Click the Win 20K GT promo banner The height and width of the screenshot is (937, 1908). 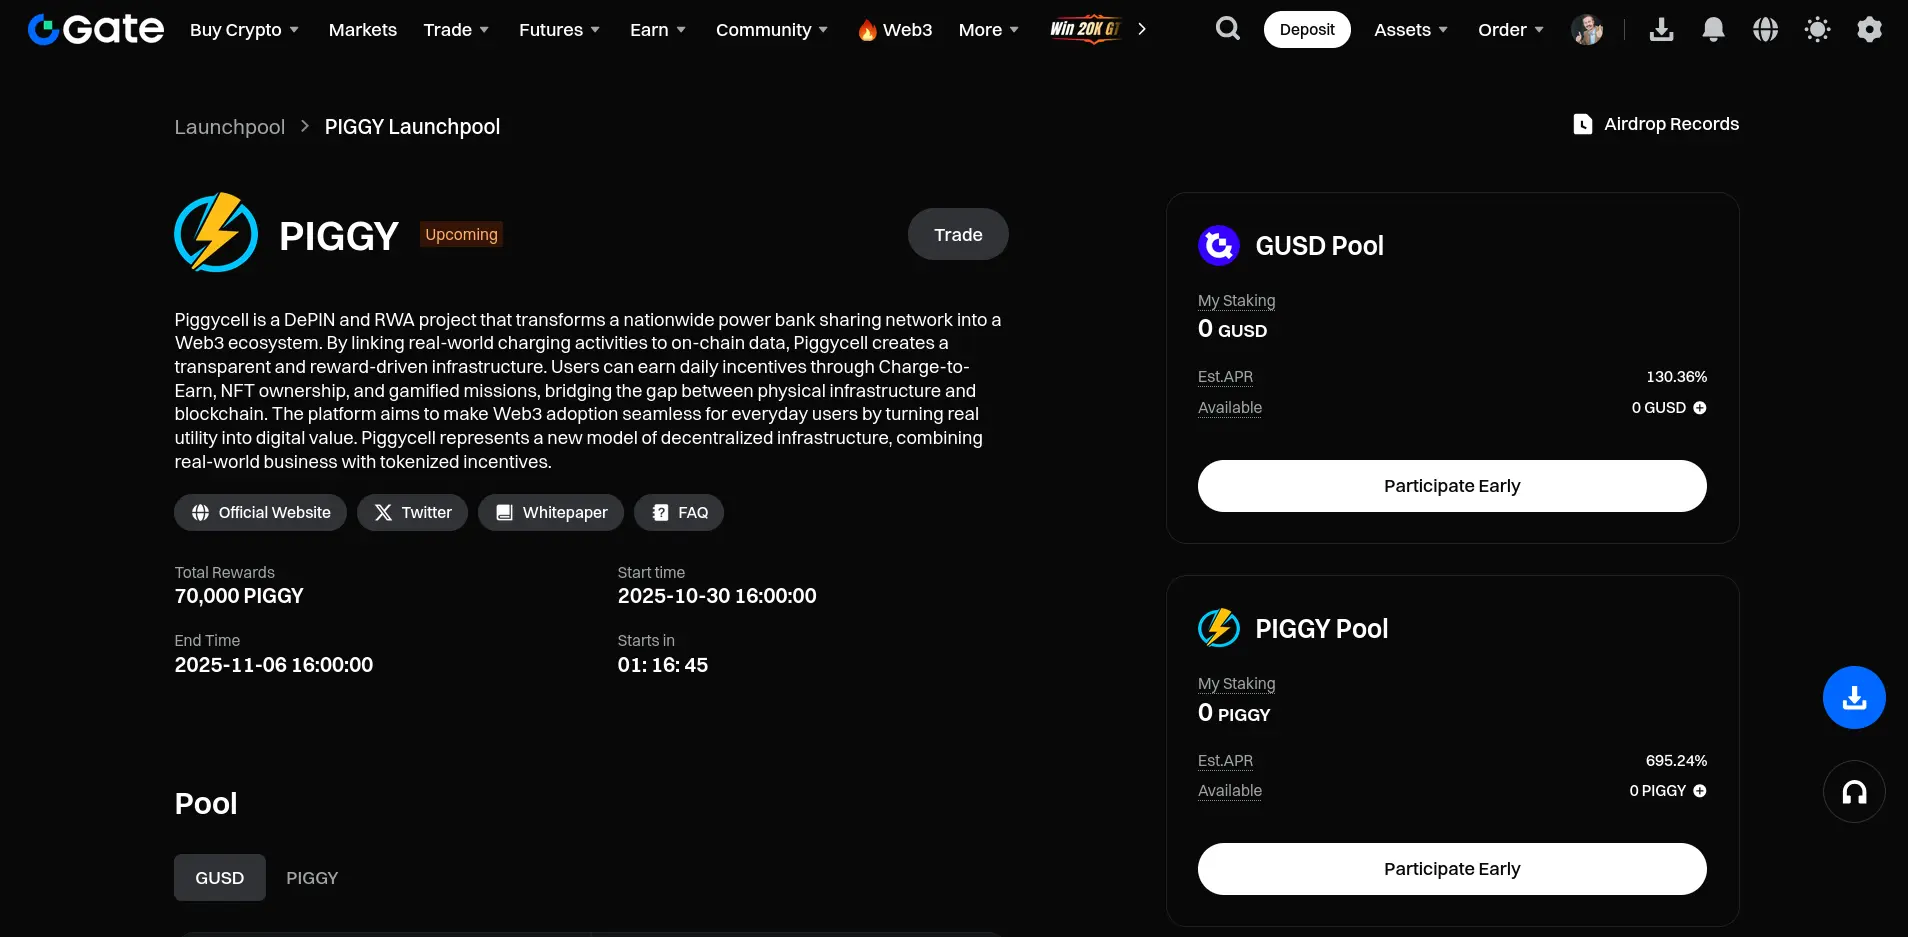tap(1085, 29)
